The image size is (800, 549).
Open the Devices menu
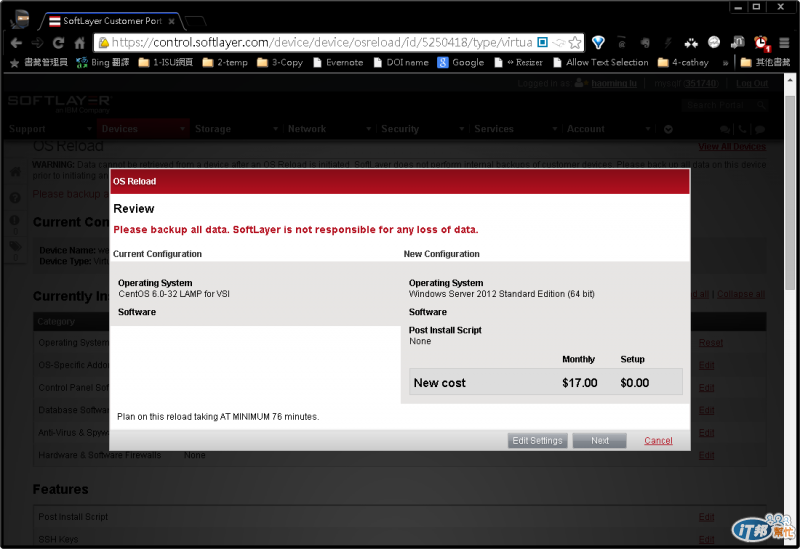(143, 129)
